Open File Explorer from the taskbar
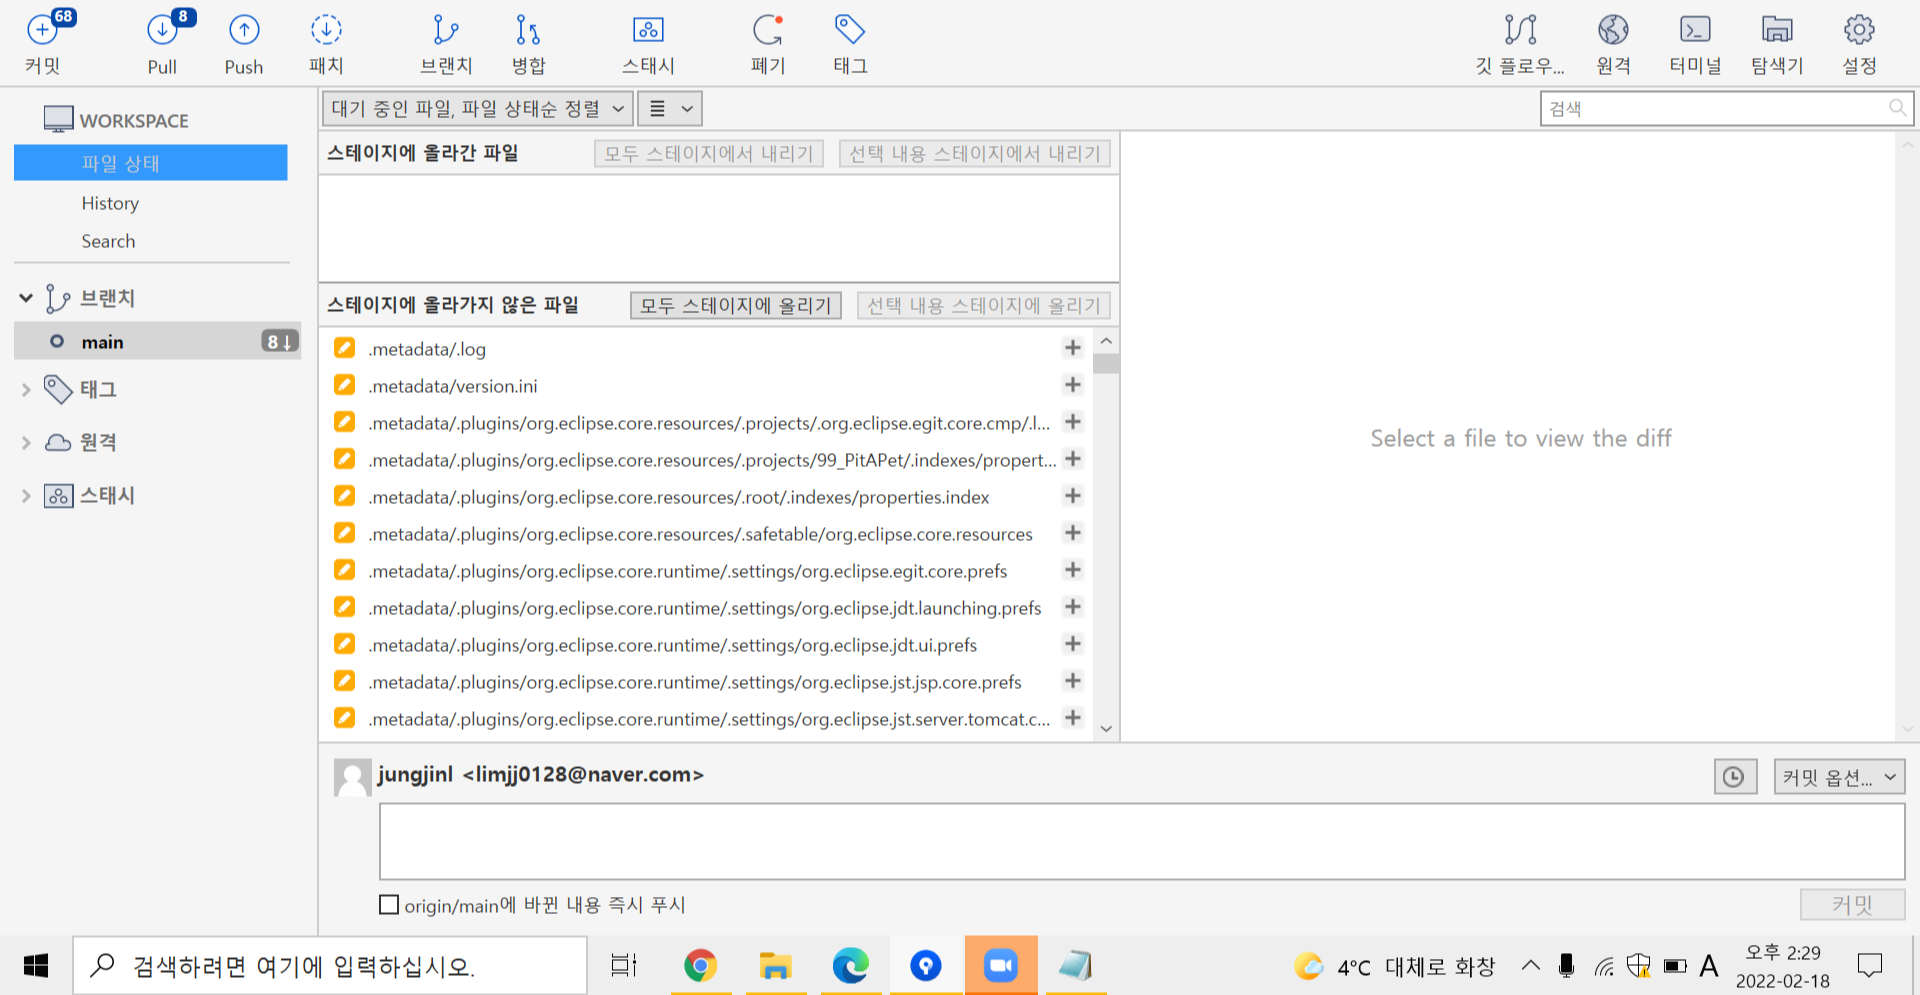This screenshot has width=1920, height=995. pyautogui.click(x=775, y=966)
